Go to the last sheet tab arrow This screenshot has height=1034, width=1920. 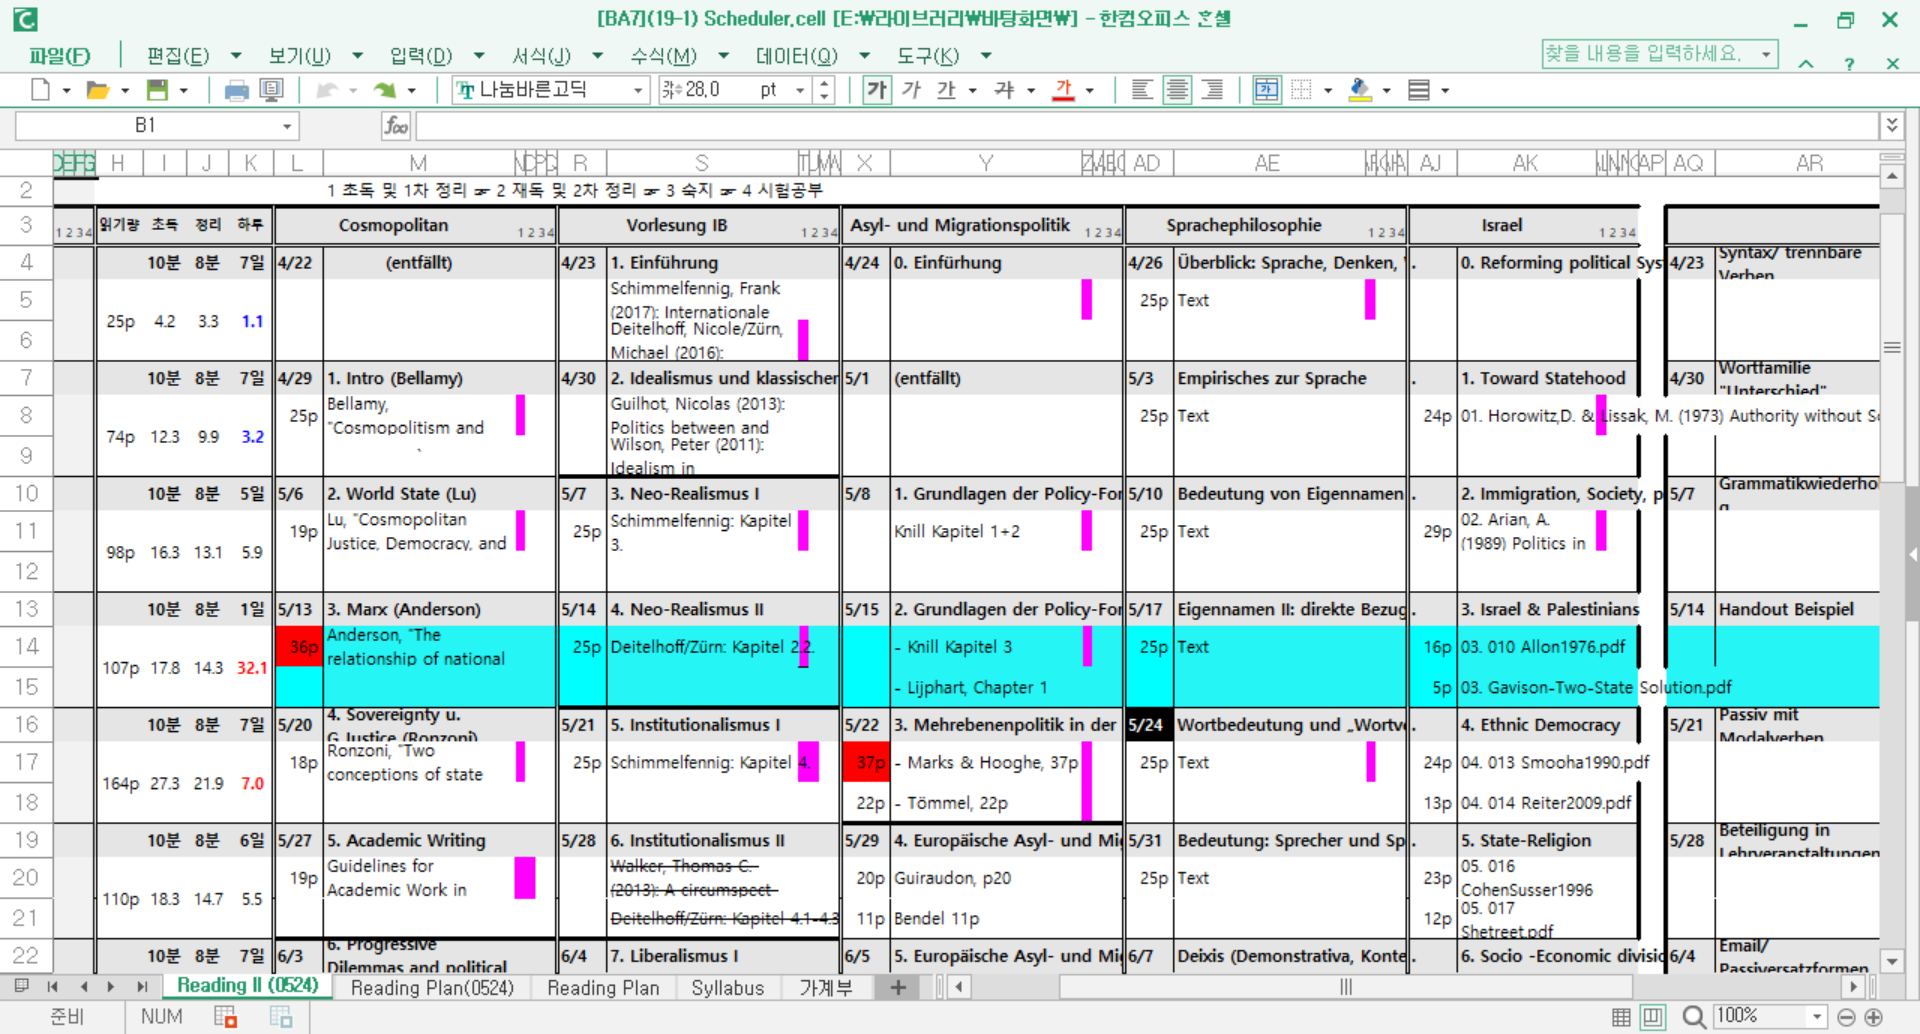pyautogui.click(x=142, y=987)
